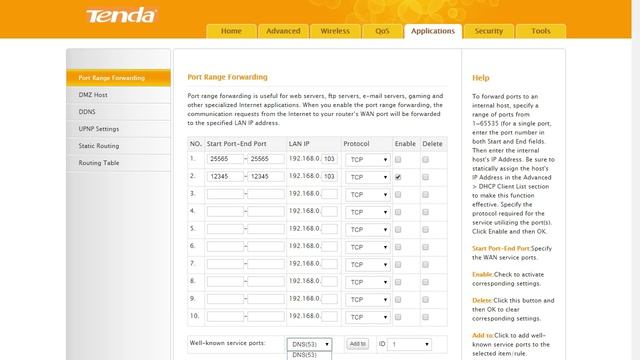Mark rule 3 for deletion
Viewport: 640px width, 360px height.
426,195
